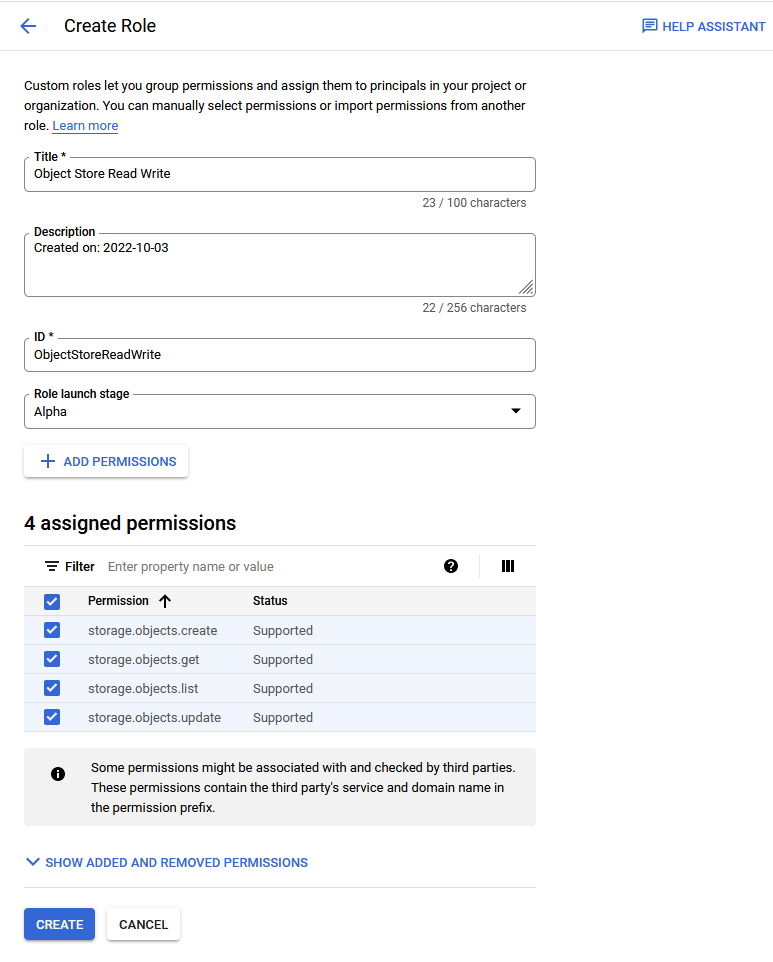Deselect the storage.objects.list checkbox
The height and width of the screenshot is (962, 773).
point(52,688)
